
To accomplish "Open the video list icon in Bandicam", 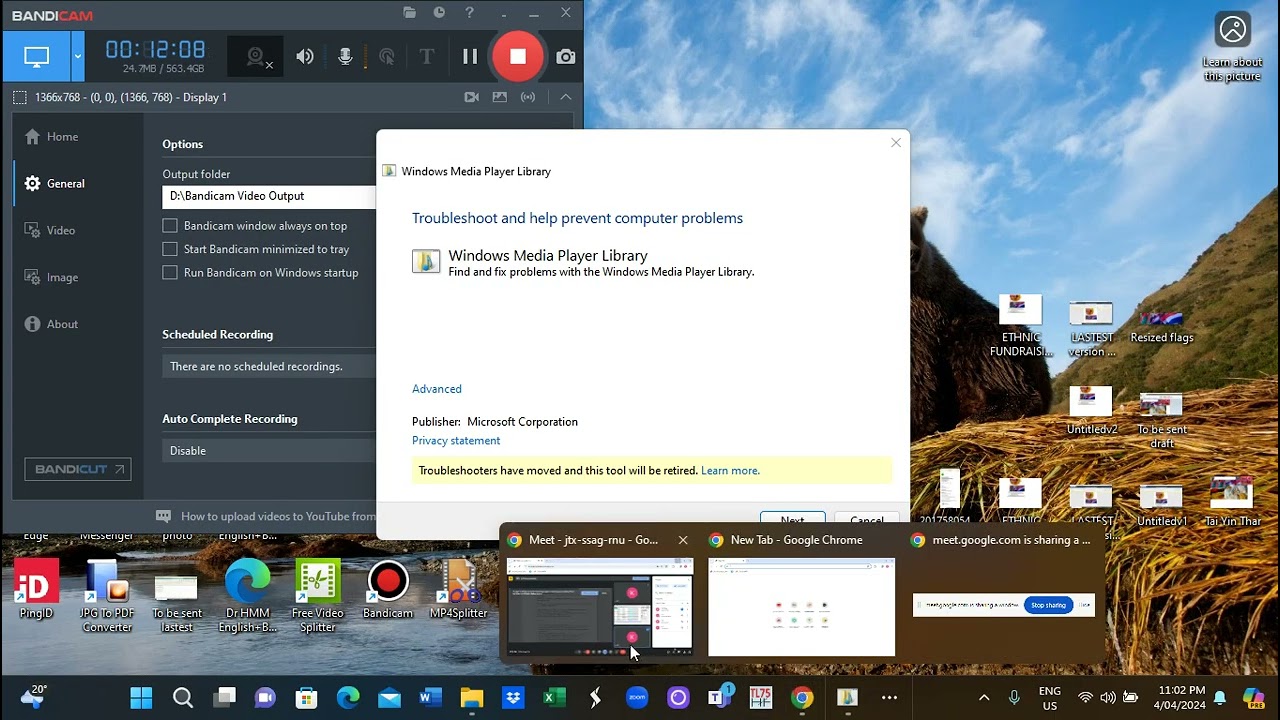I will coord(472,97).
